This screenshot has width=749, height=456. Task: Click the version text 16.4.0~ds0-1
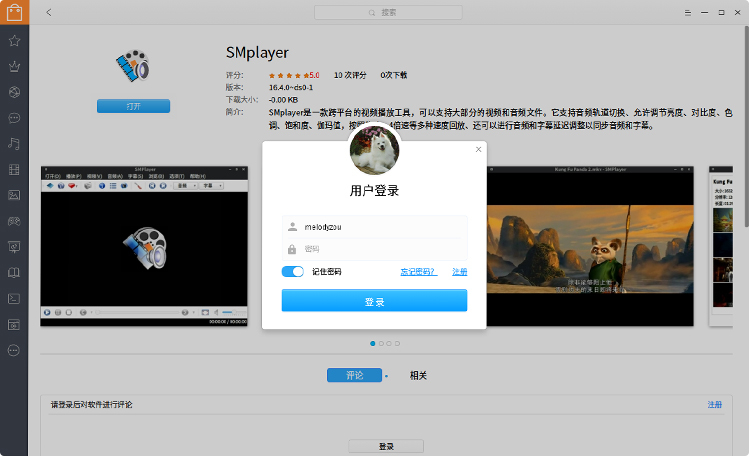pyautogui.click(x=291, y=87)
